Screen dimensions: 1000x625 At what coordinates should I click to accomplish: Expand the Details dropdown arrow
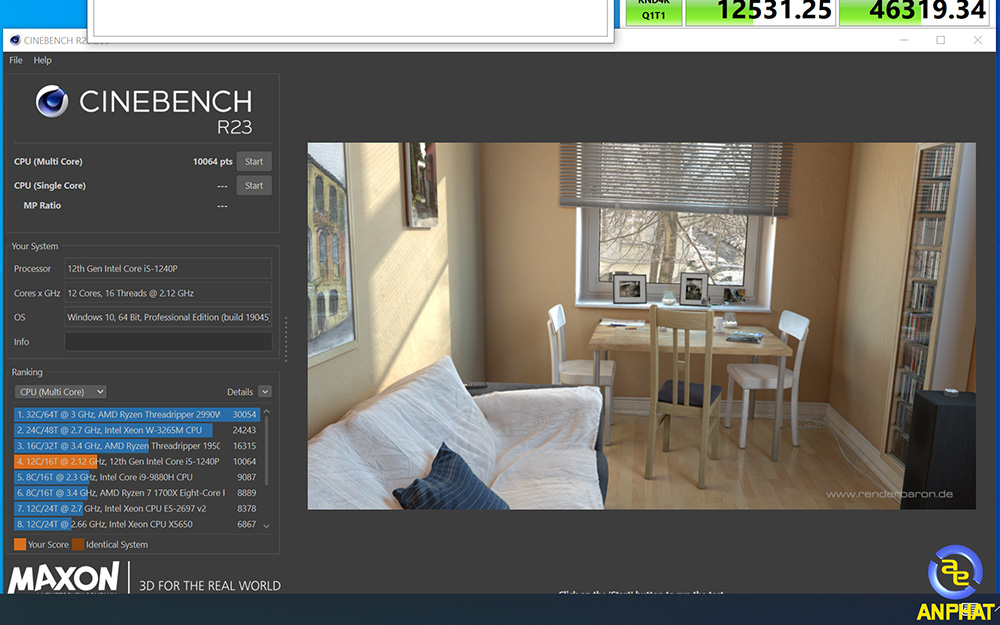(265, 392)
